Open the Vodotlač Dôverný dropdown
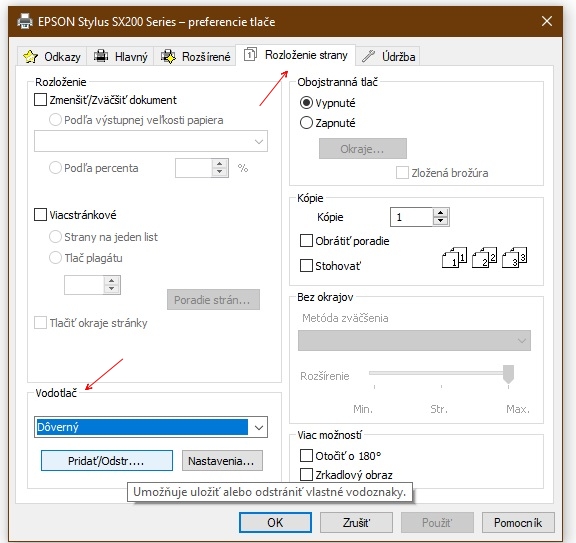576x543 pixels. pyautogui.click(x=151, y=427)
